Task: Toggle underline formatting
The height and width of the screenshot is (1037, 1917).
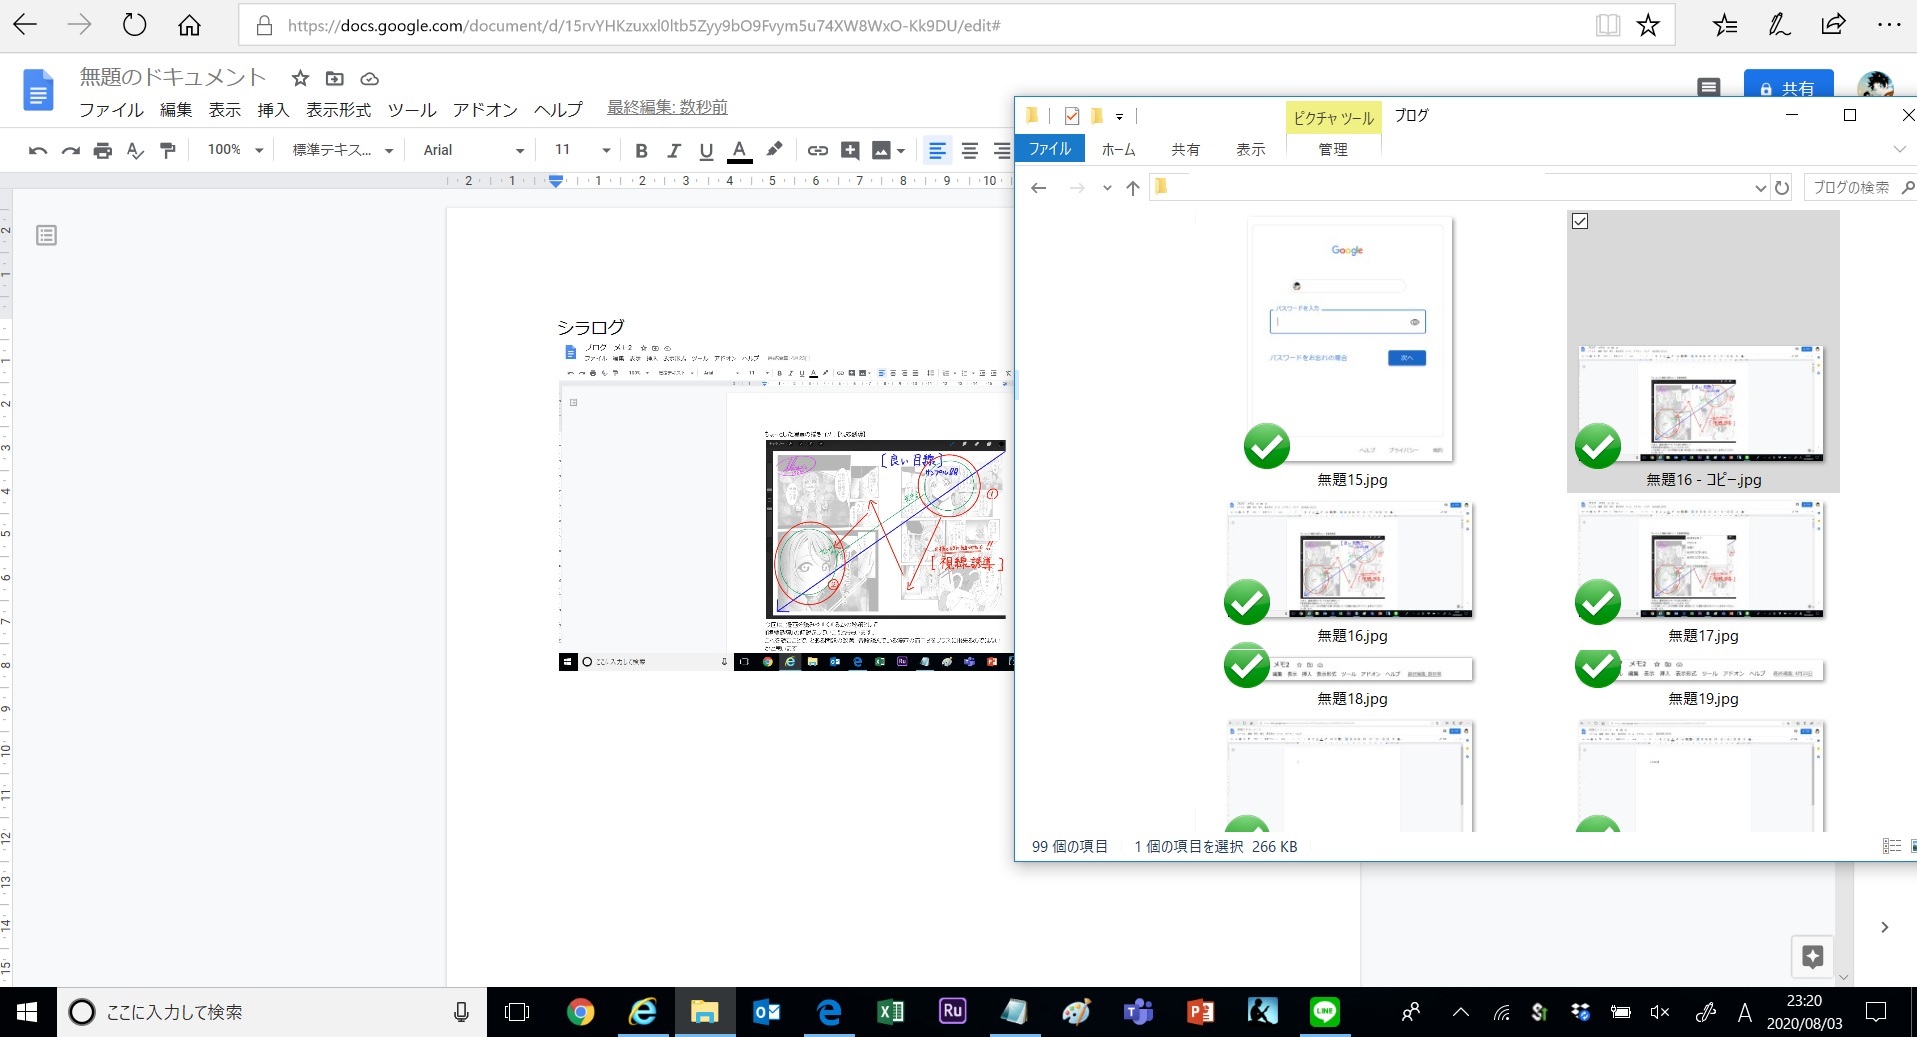Action: [706, 150]
